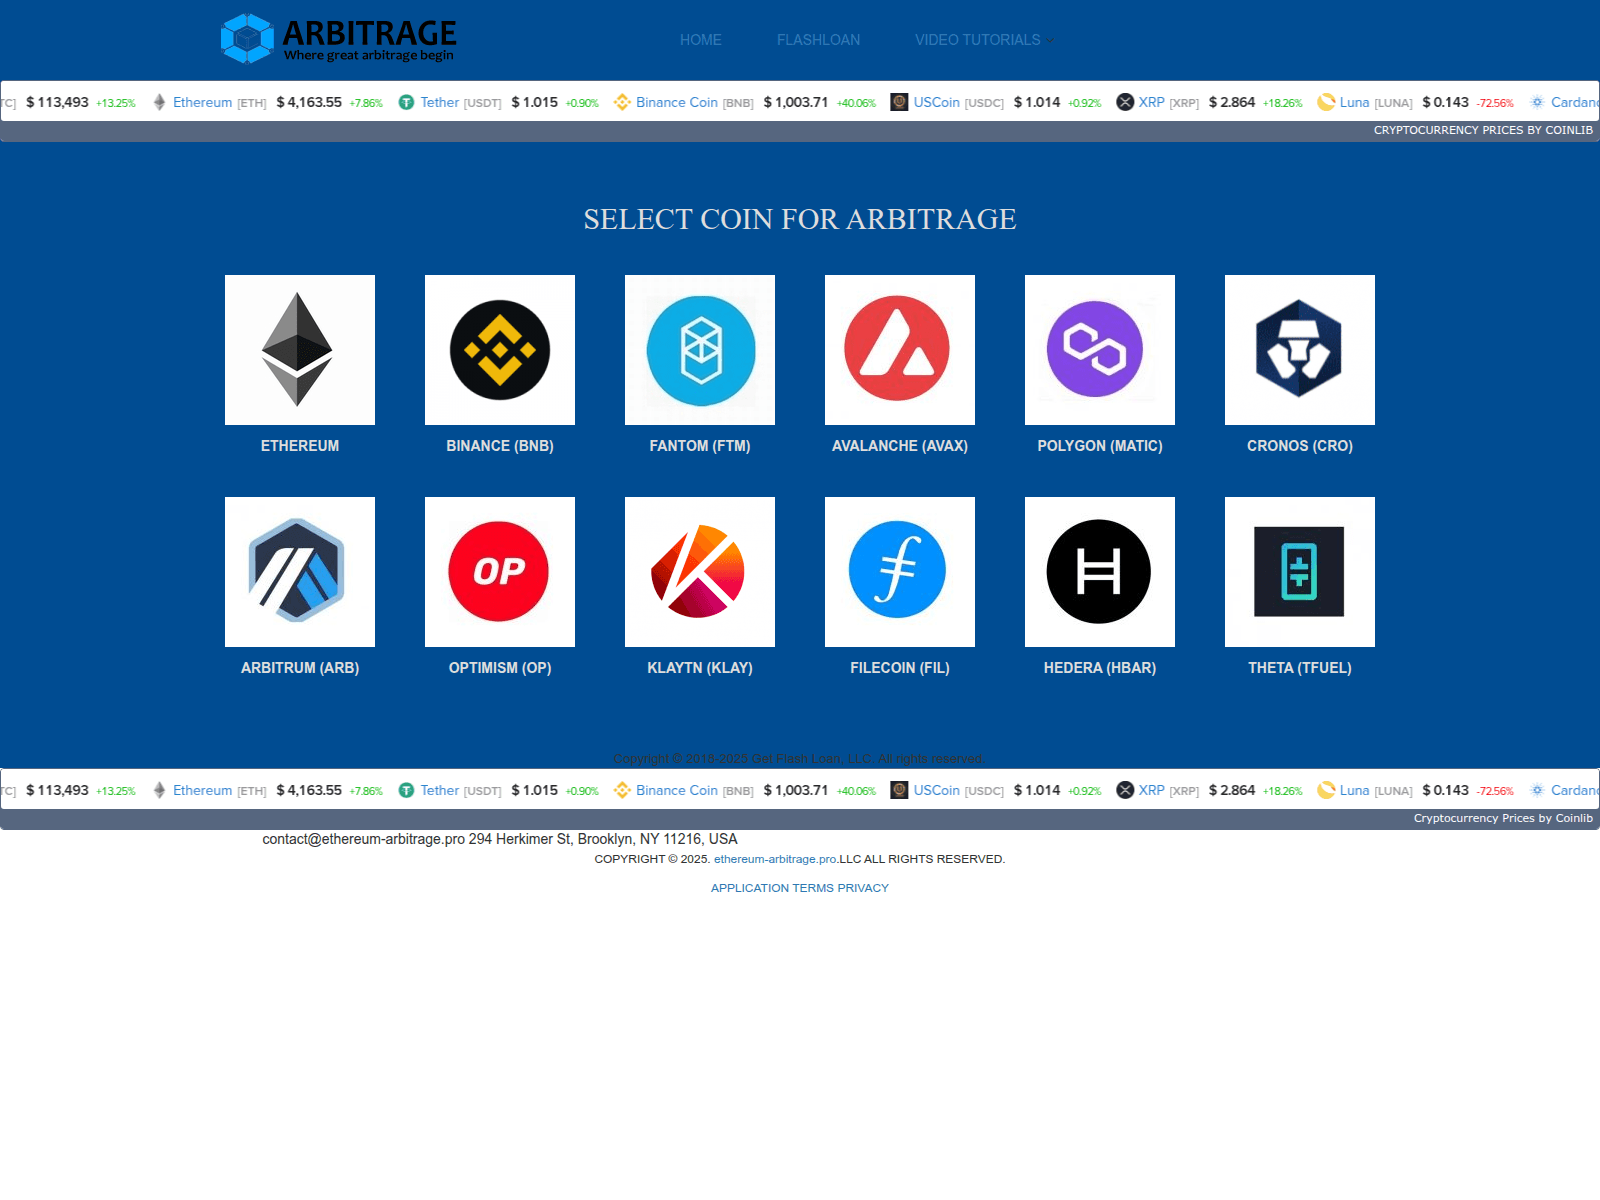The image size is (1600, 1200).
Task: Select the Polygon MATIC coin icon
Action: point(1100,350)
